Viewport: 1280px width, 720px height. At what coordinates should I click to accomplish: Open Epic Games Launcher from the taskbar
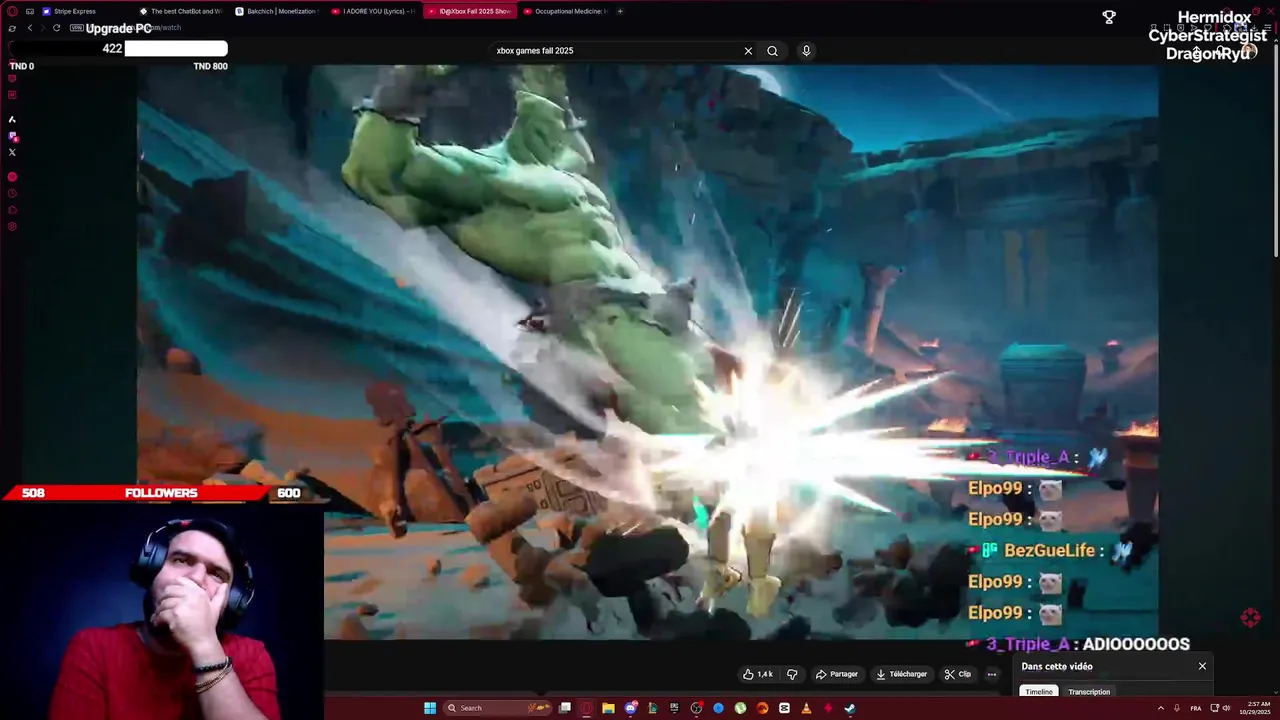[x=675, y=708]
